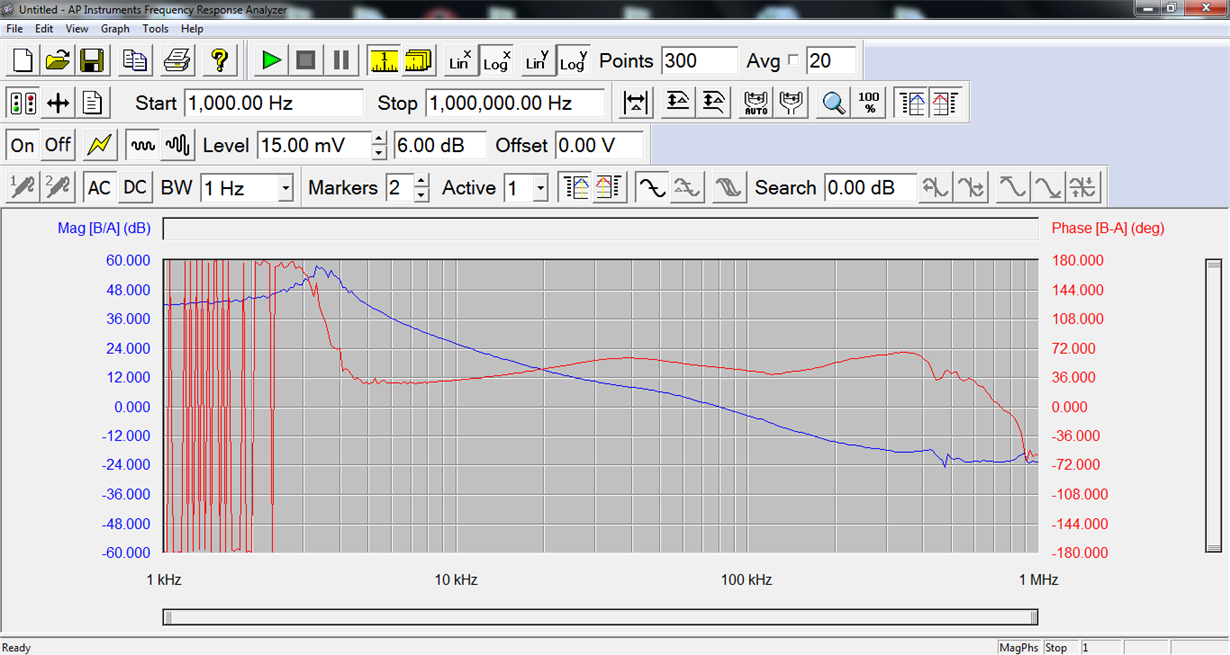Click the yellow marker table icon with blue arrow
This screenshot has width=1230, height=655.
(576, 187)
